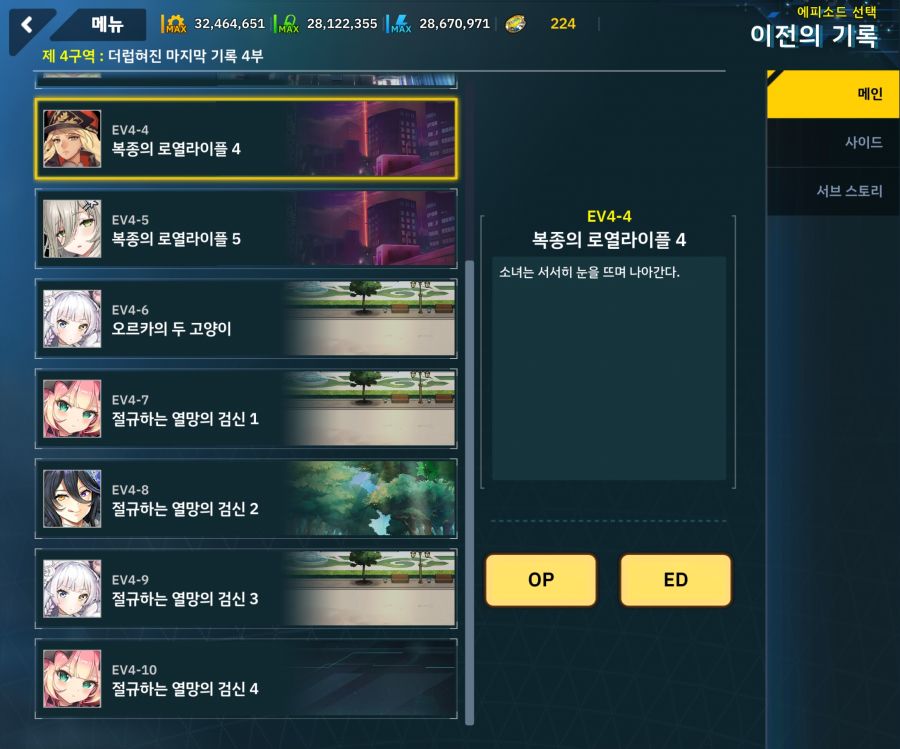Image resolution: width=900 pixels, height=749 pixels.
Task: Select the EV4-4 character portrait with hat
Action: point(72,139)
